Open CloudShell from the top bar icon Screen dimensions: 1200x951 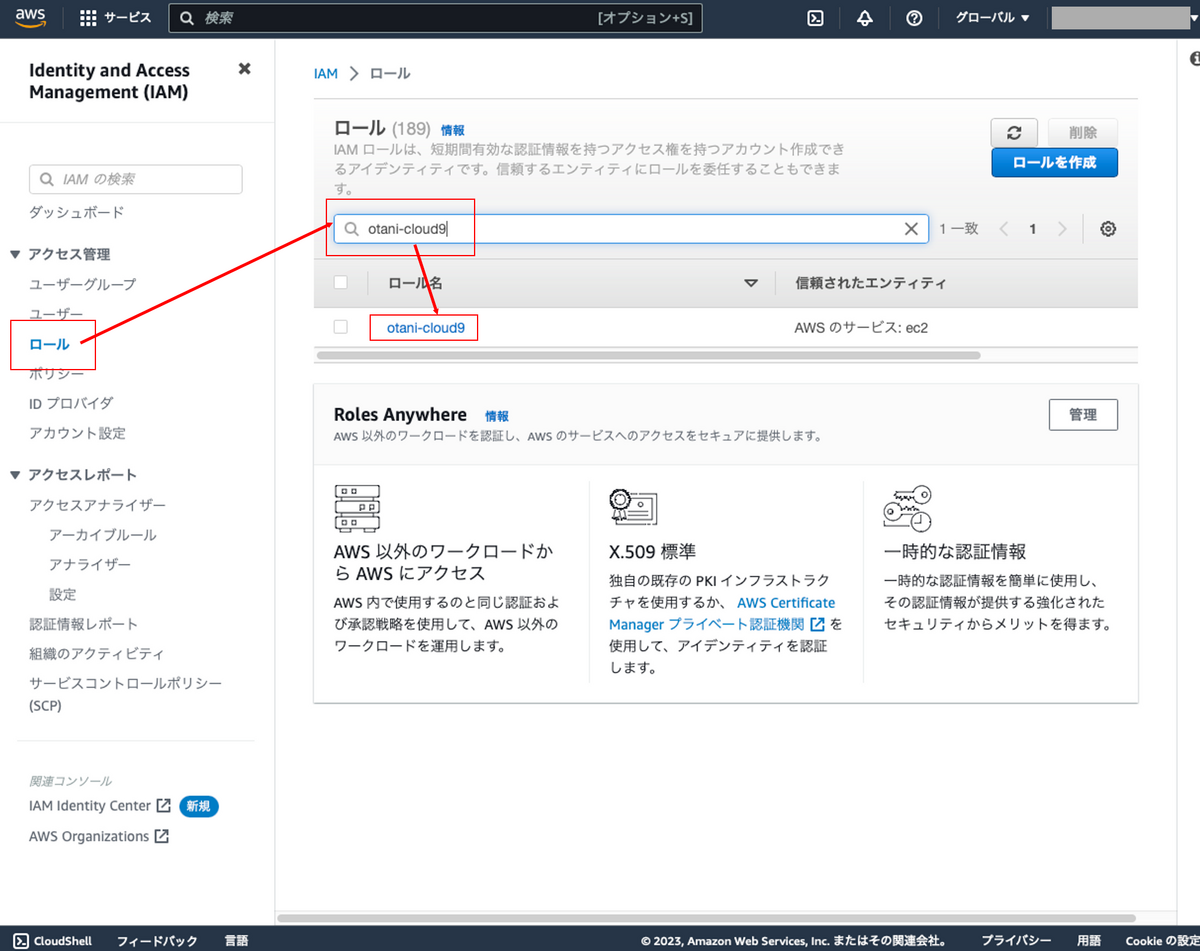(816, 18)
